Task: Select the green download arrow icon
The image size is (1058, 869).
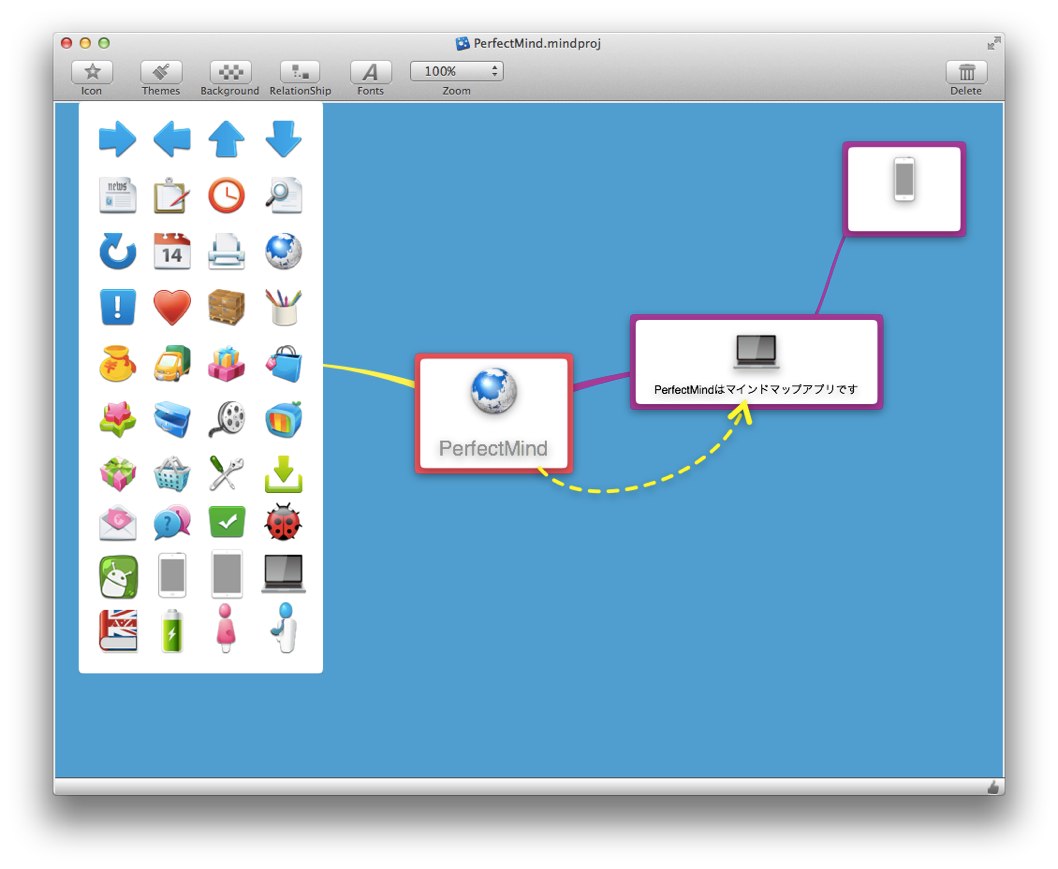Action: (x=283, y=473)
